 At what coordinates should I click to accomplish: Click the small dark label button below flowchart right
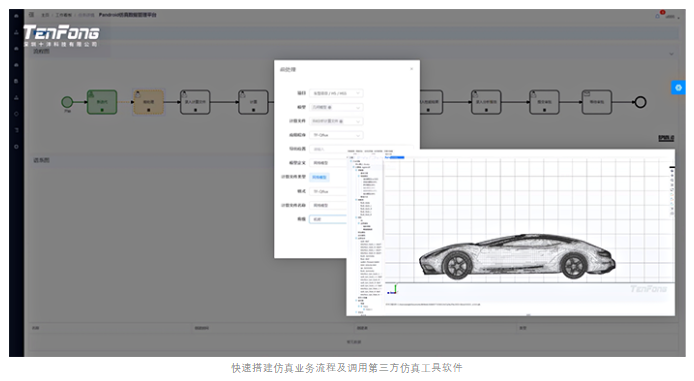(x=666, y=138)
